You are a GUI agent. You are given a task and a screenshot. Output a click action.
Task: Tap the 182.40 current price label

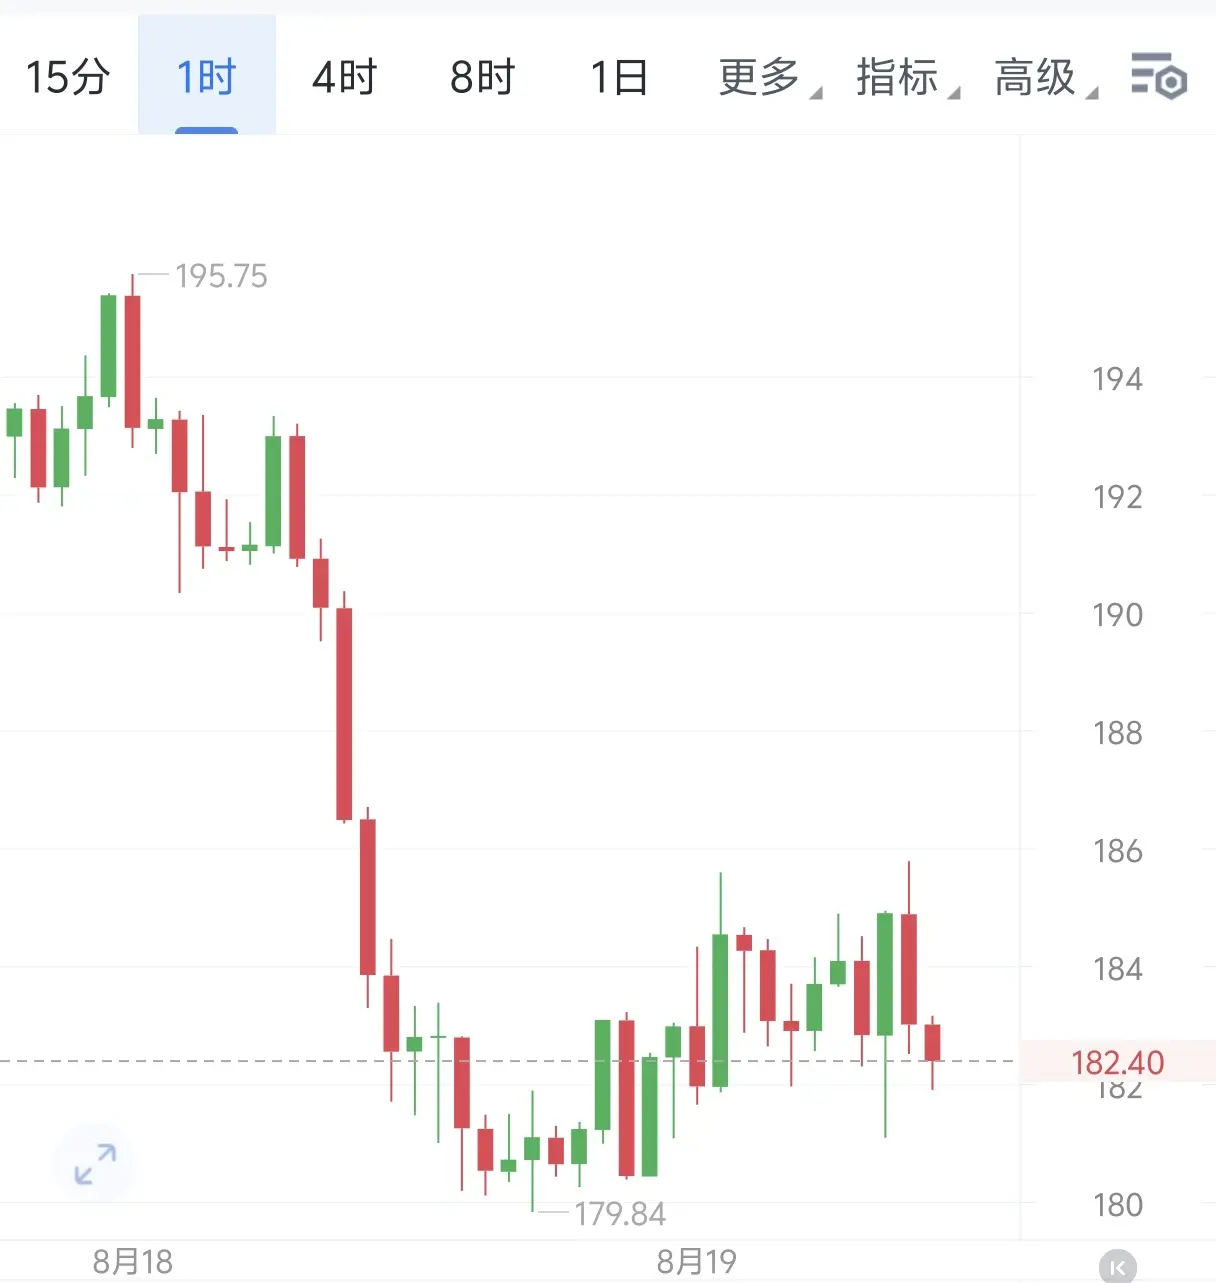tap(1117, 1062)
